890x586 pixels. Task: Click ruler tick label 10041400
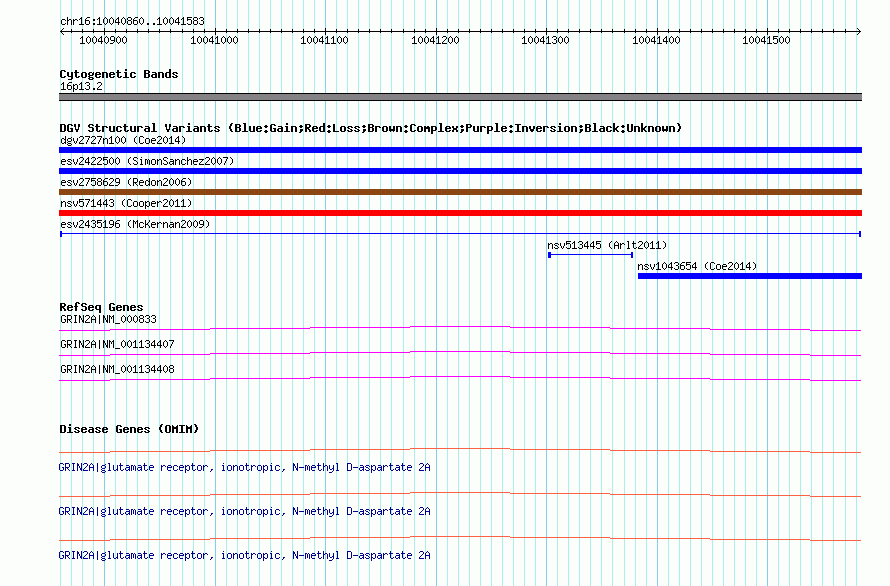tap(656, 40)
